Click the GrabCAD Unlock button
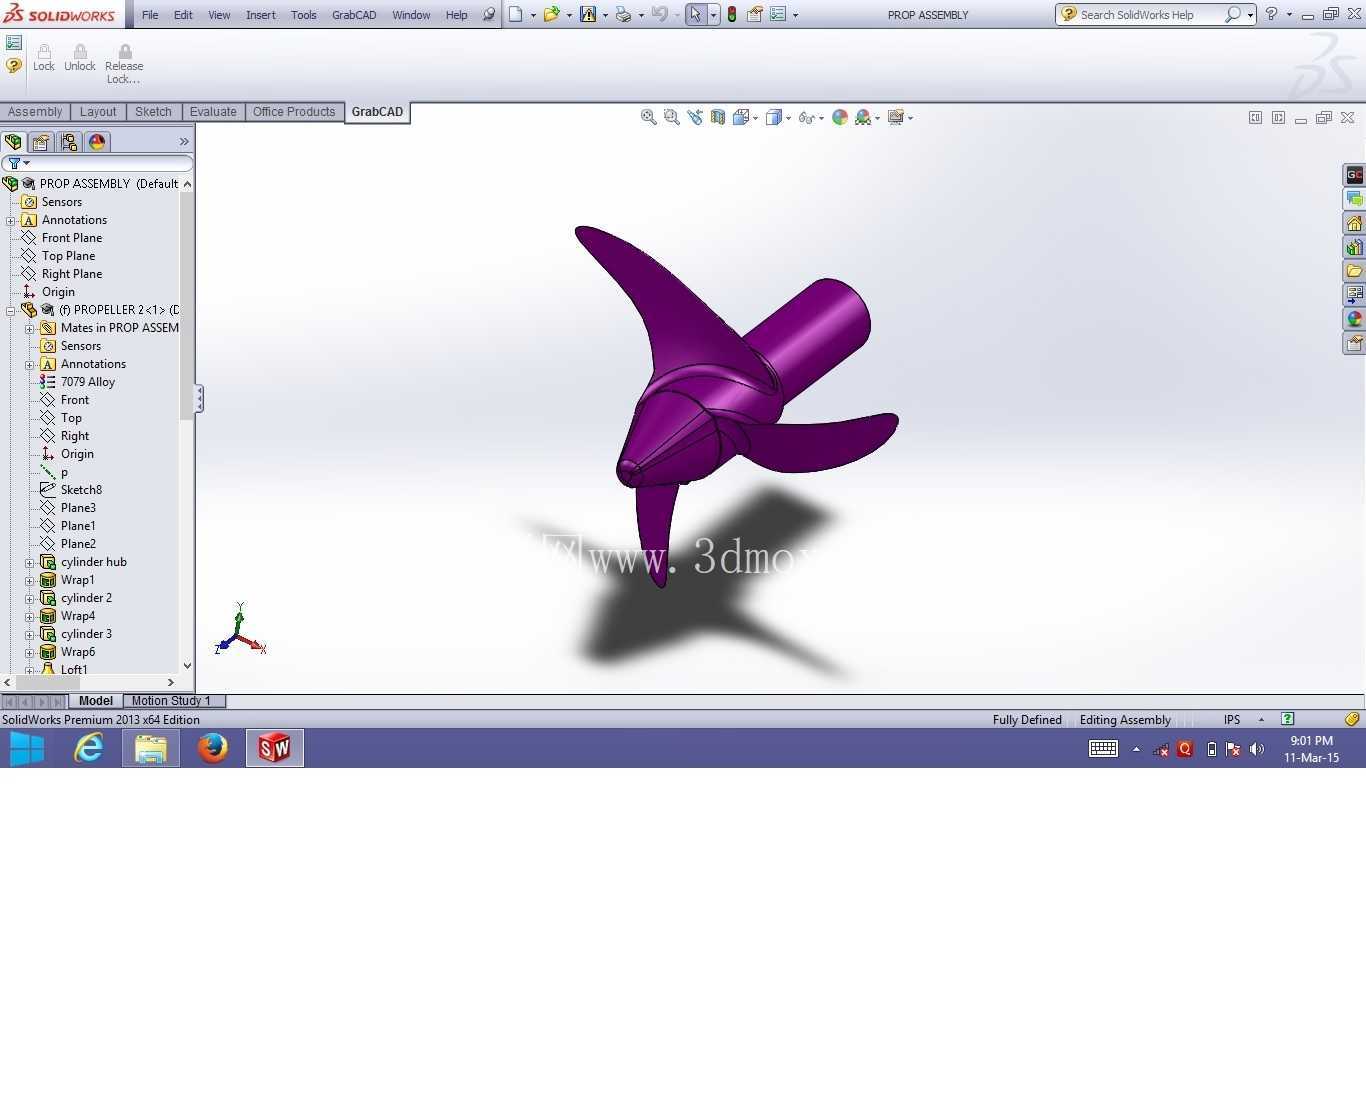Image resolution: width=1366 pixels, height=1116 pixels. (x=80, y=58)
